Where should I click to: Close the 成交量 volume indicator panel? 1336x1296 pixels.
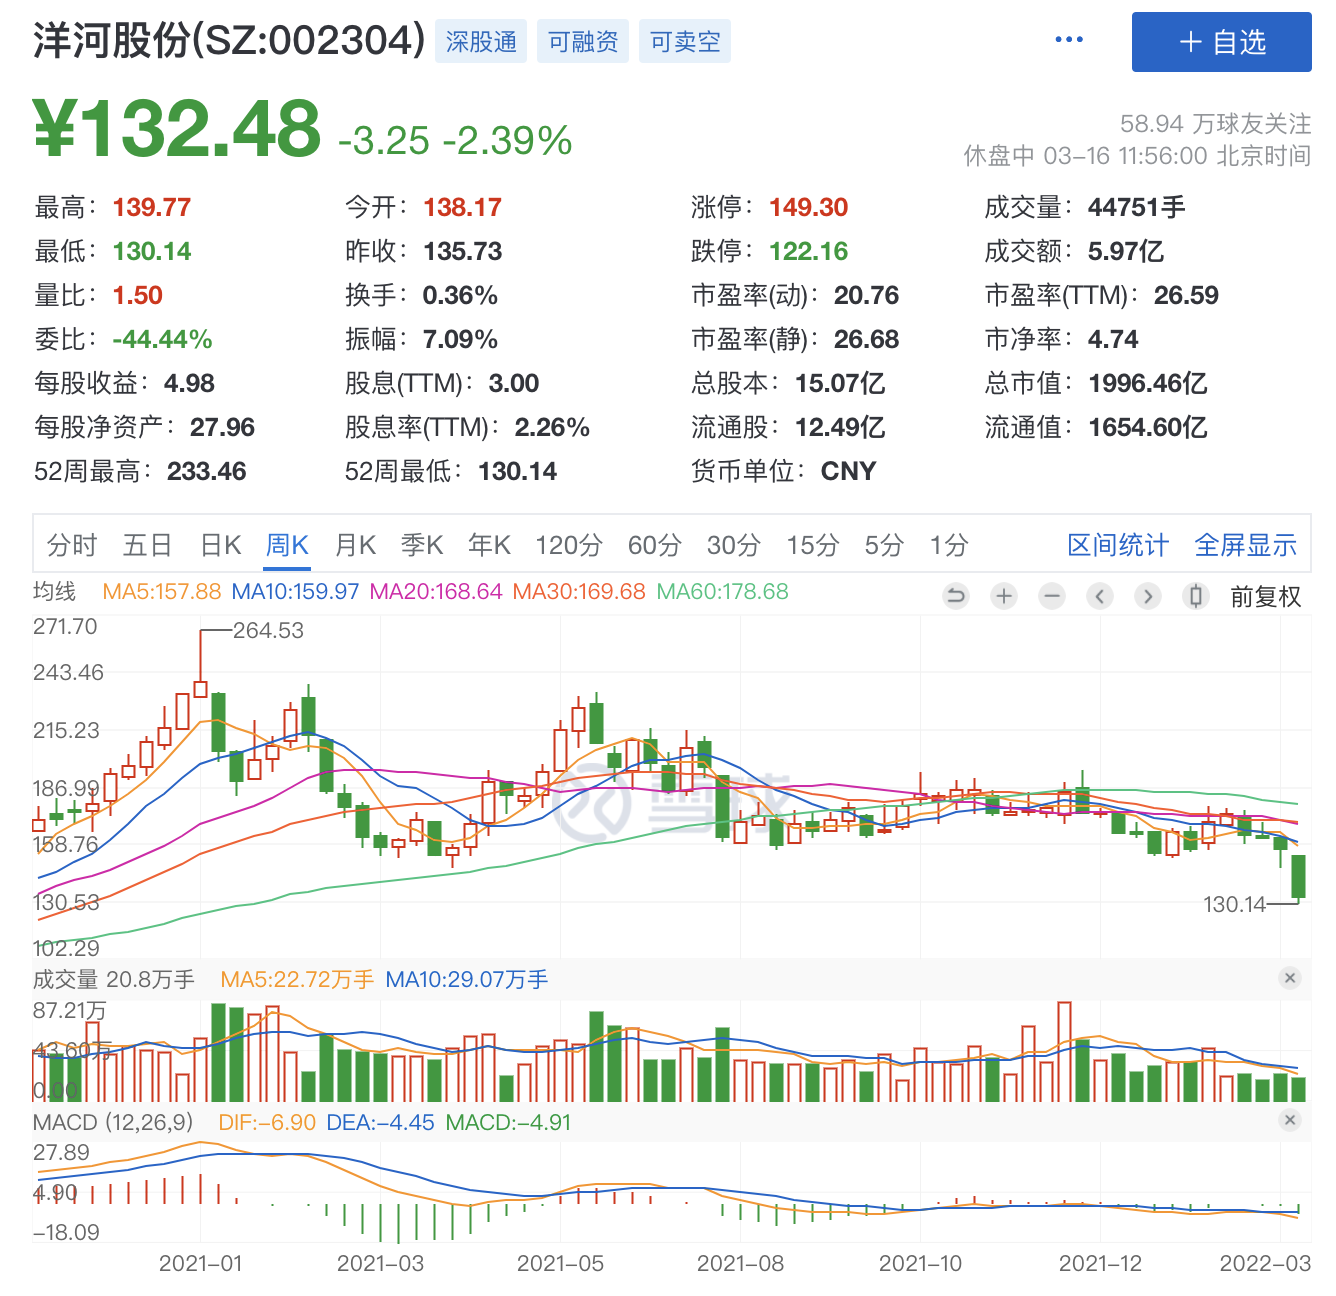click(1290, 978)
